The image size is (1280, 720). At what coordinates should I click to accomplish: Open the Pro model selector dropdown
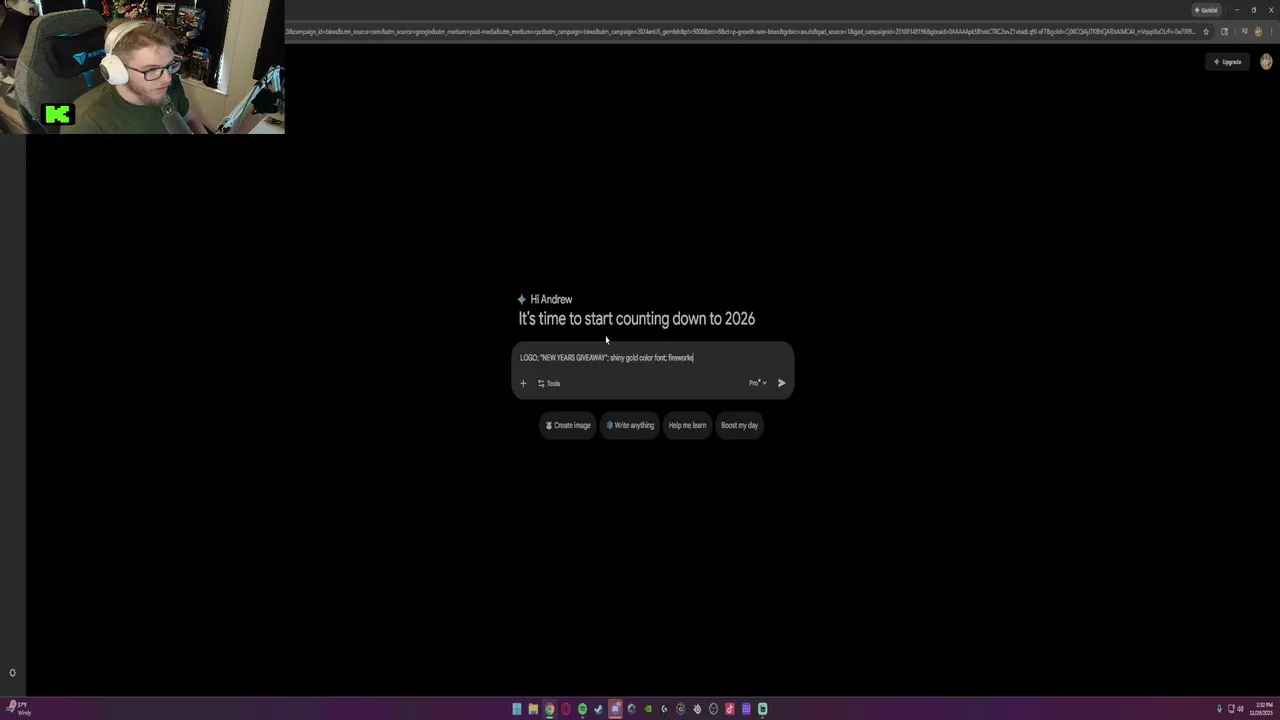point(758,383)
